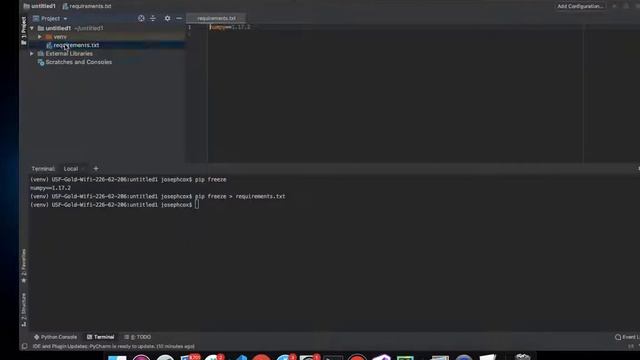
Task: Click the Add Configuration button
Action: point(580,6)
